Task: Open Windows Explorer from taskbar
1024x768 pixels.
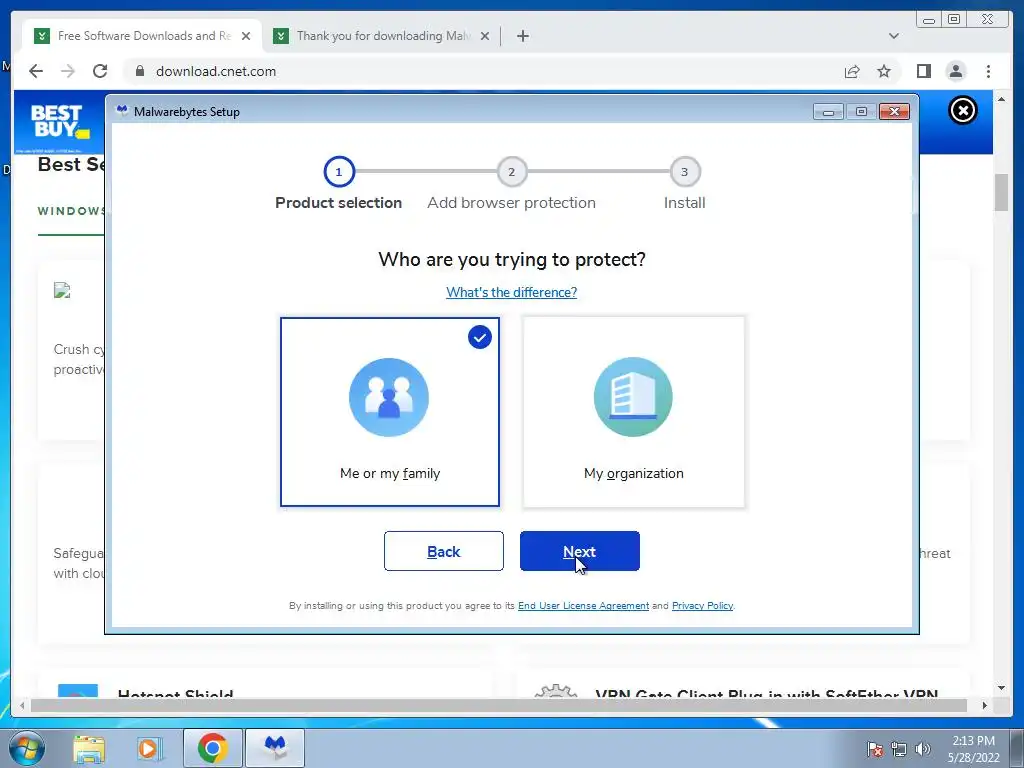Action: pos(89,749)
